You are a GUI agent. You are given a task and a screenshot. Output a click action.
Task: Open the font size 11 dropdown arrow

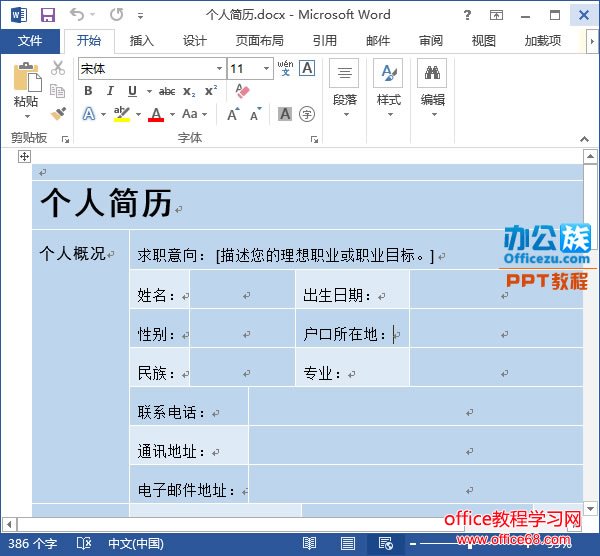tap(266, 69)
